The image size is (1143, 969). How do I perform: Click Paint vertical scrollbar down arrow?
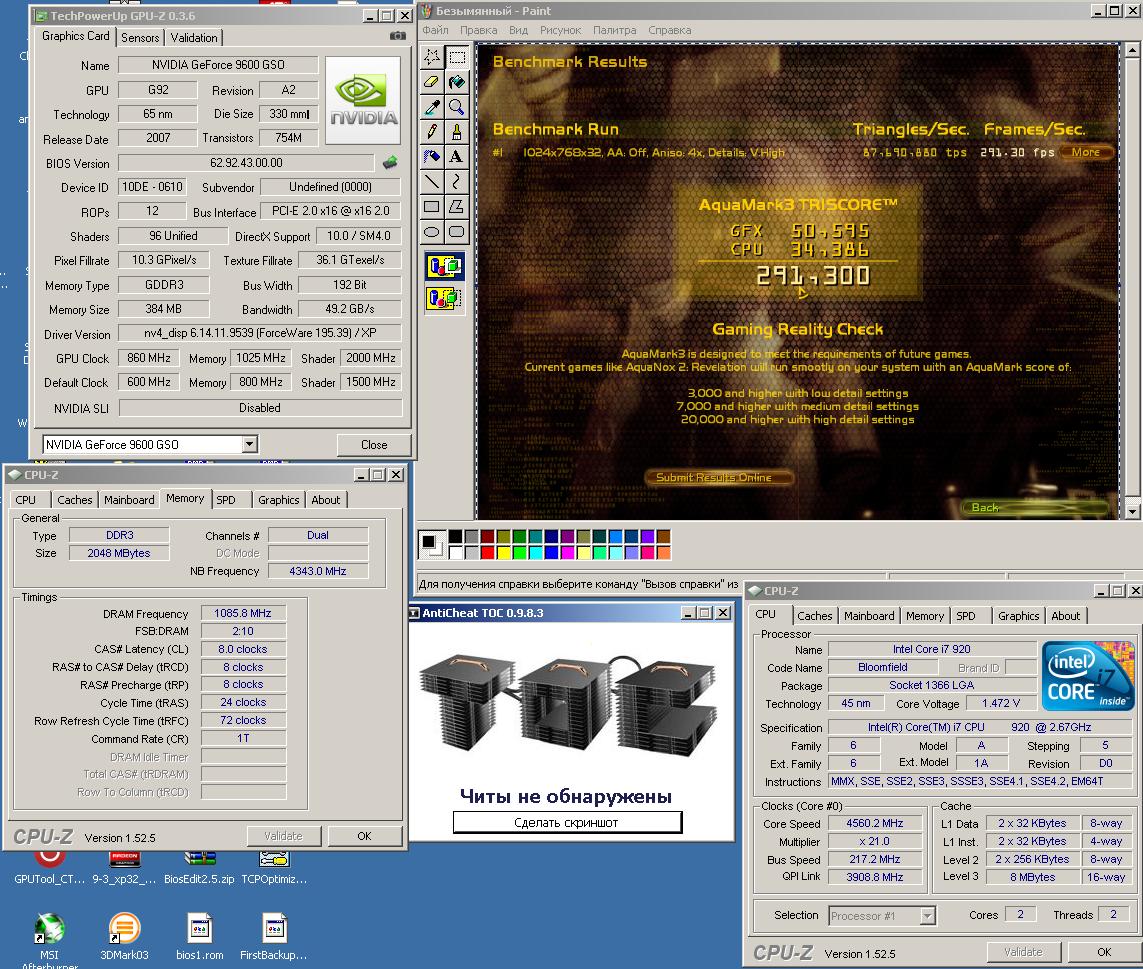(1132, 512)
